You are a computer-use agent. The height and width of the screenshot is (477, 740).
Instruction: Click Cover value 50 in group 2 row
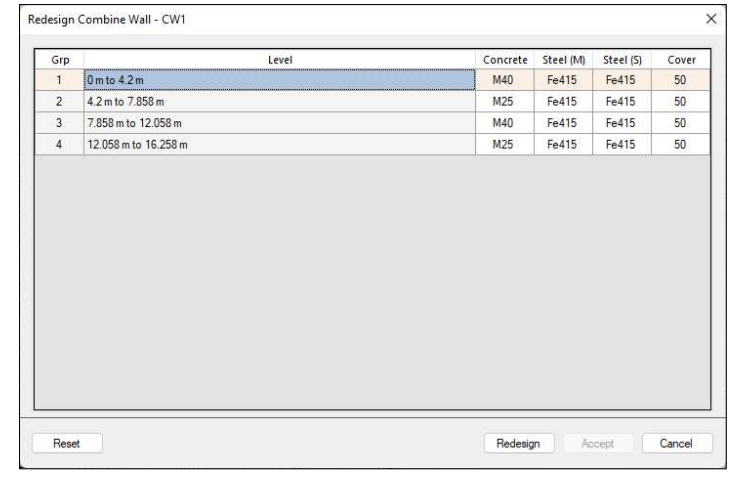[x=681, y=101]
